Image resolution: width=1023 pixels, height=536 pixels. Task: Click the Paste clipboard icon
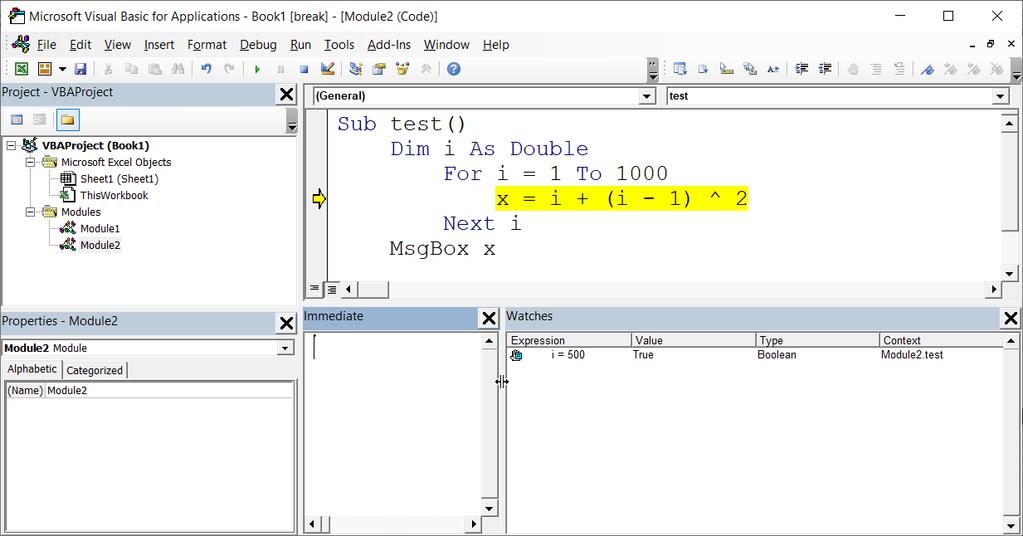click(155, 69)
